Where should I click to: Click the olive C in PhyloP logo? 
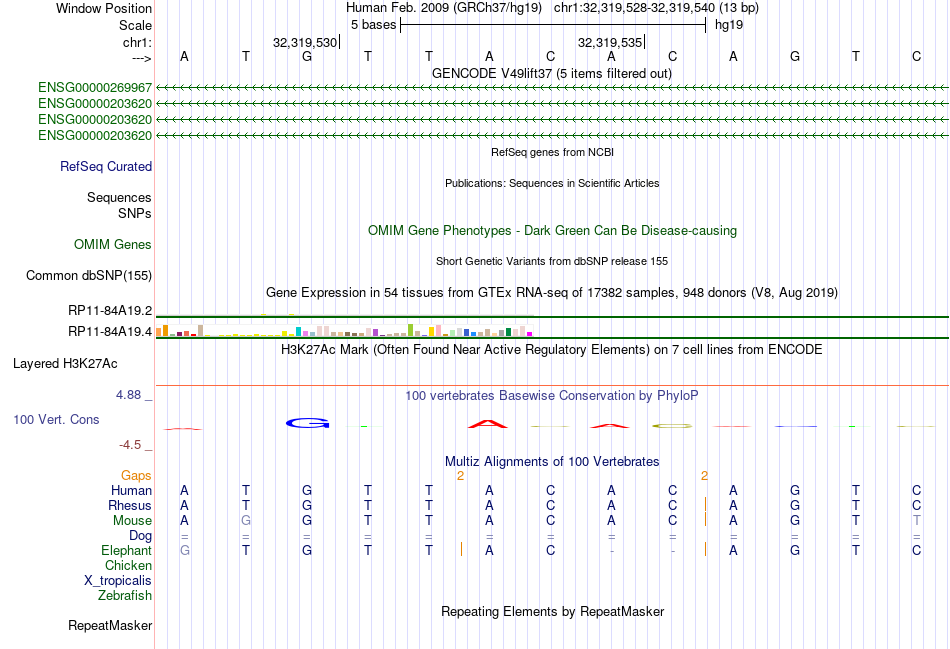tap(673, 426)
